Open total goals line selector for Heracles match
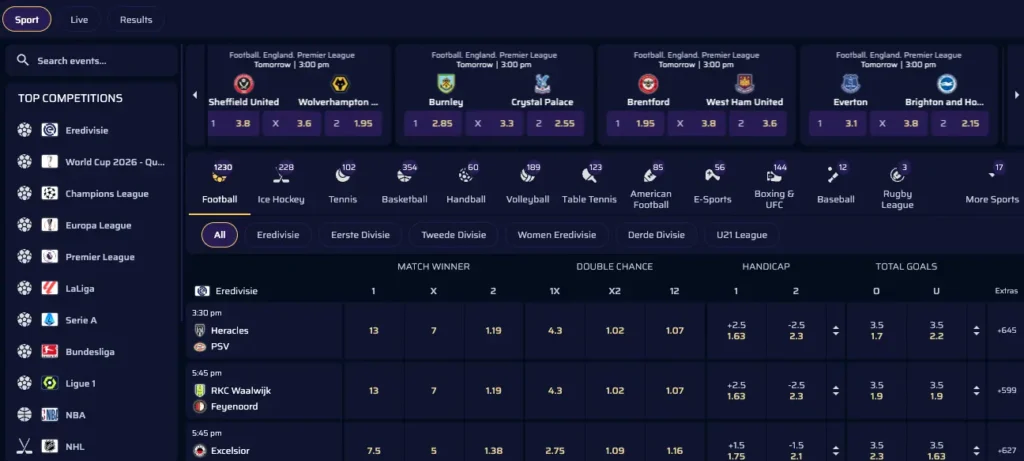 tap(976, 331)
